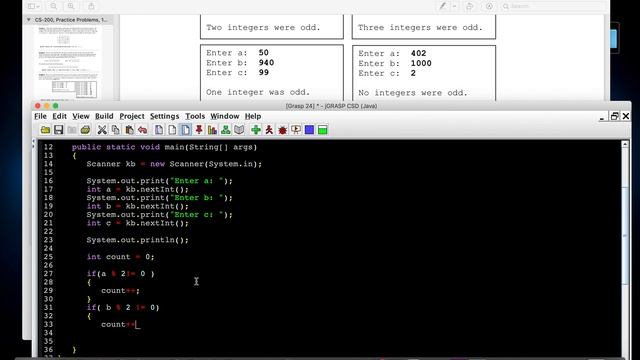Viewport: 640px width, 360px height.
Task: Click the code editor vertical scrollbar
Action: tap(625, 236)
